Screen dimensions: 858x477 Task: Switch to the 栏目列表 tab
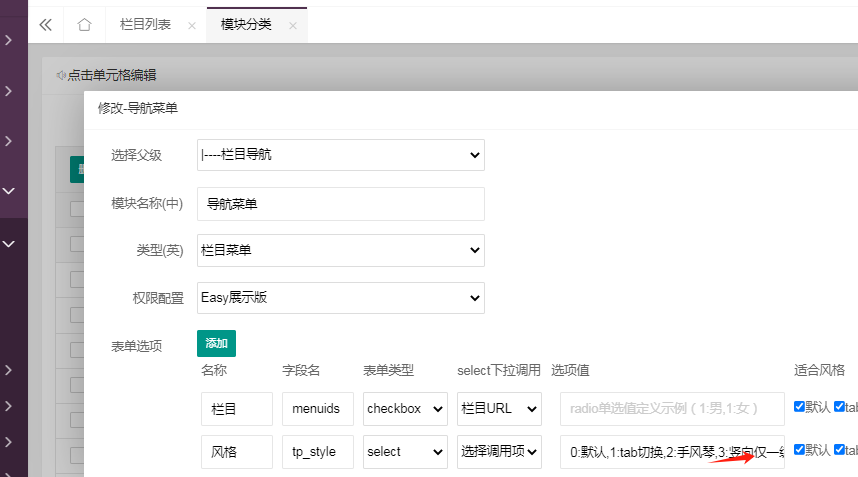click(x=145, y=25)
